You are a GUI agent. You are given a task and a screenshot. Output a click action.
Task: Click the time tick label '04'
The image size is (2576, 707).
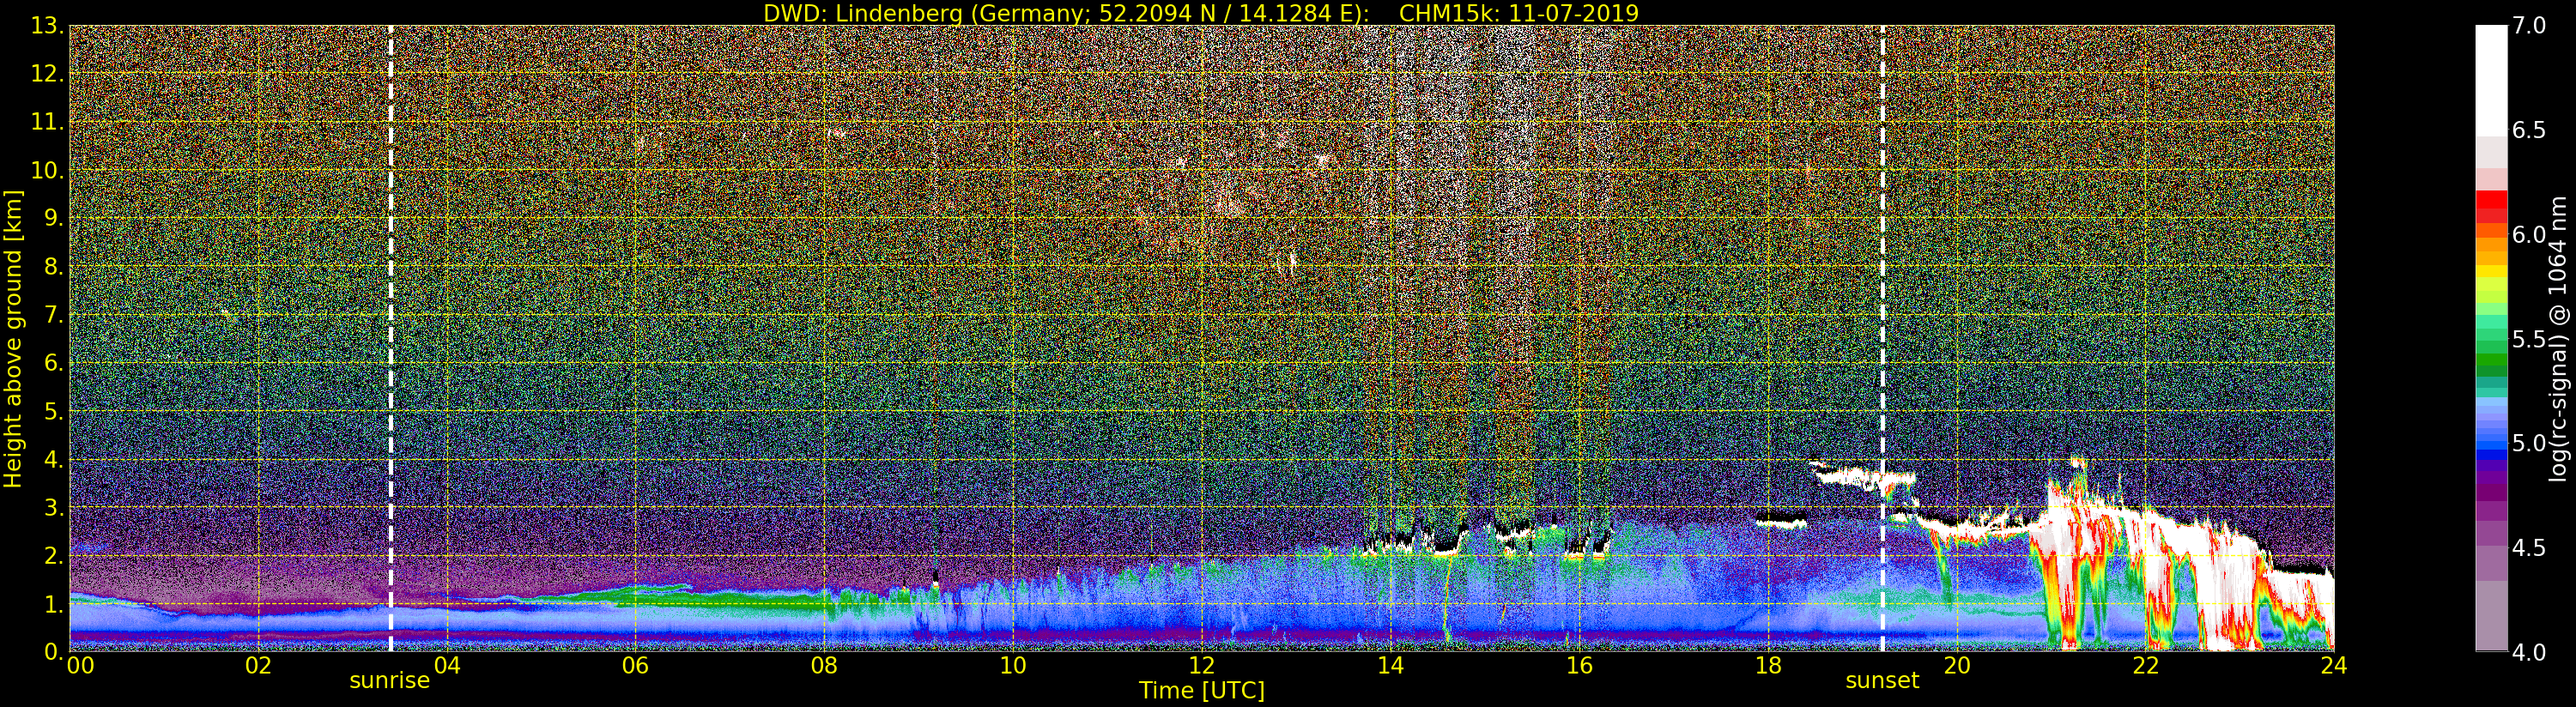[447, 666]
